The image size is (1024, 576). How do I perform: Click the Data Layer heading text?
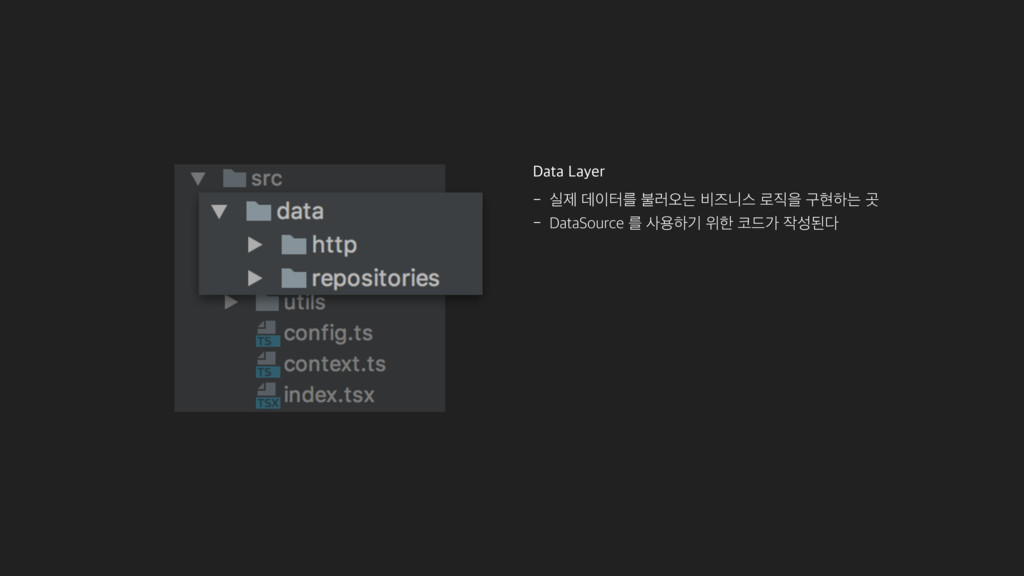[x=569, y=172]
